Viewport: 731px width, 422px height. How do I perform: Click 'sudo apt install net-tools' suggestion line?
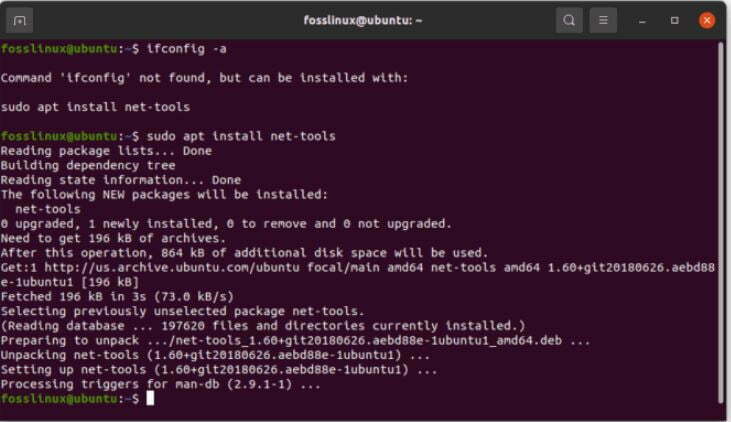pyautogui.click(x=95, y=107)
